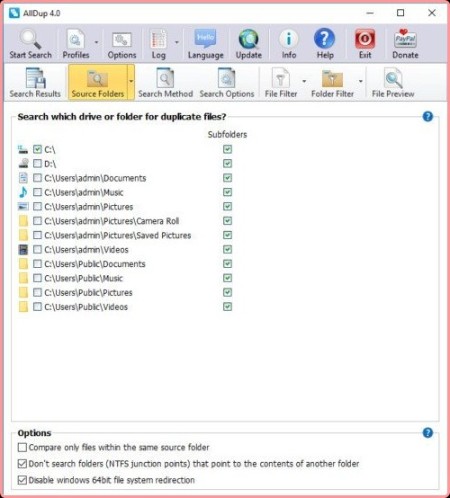This screenshot has height=498, width=450.
Task: Check the C:\Users\Public\Music checkbox
Action: tap(37, 278)
